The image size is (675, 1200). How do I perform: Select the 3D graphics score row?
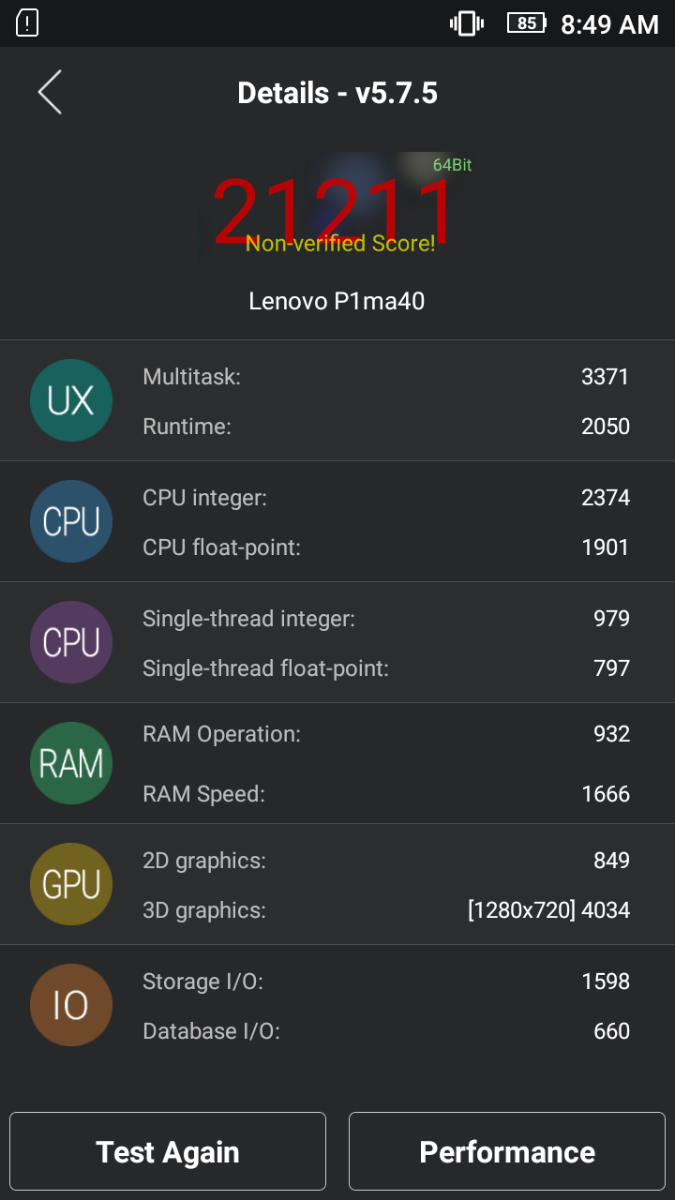click(386, 910)
